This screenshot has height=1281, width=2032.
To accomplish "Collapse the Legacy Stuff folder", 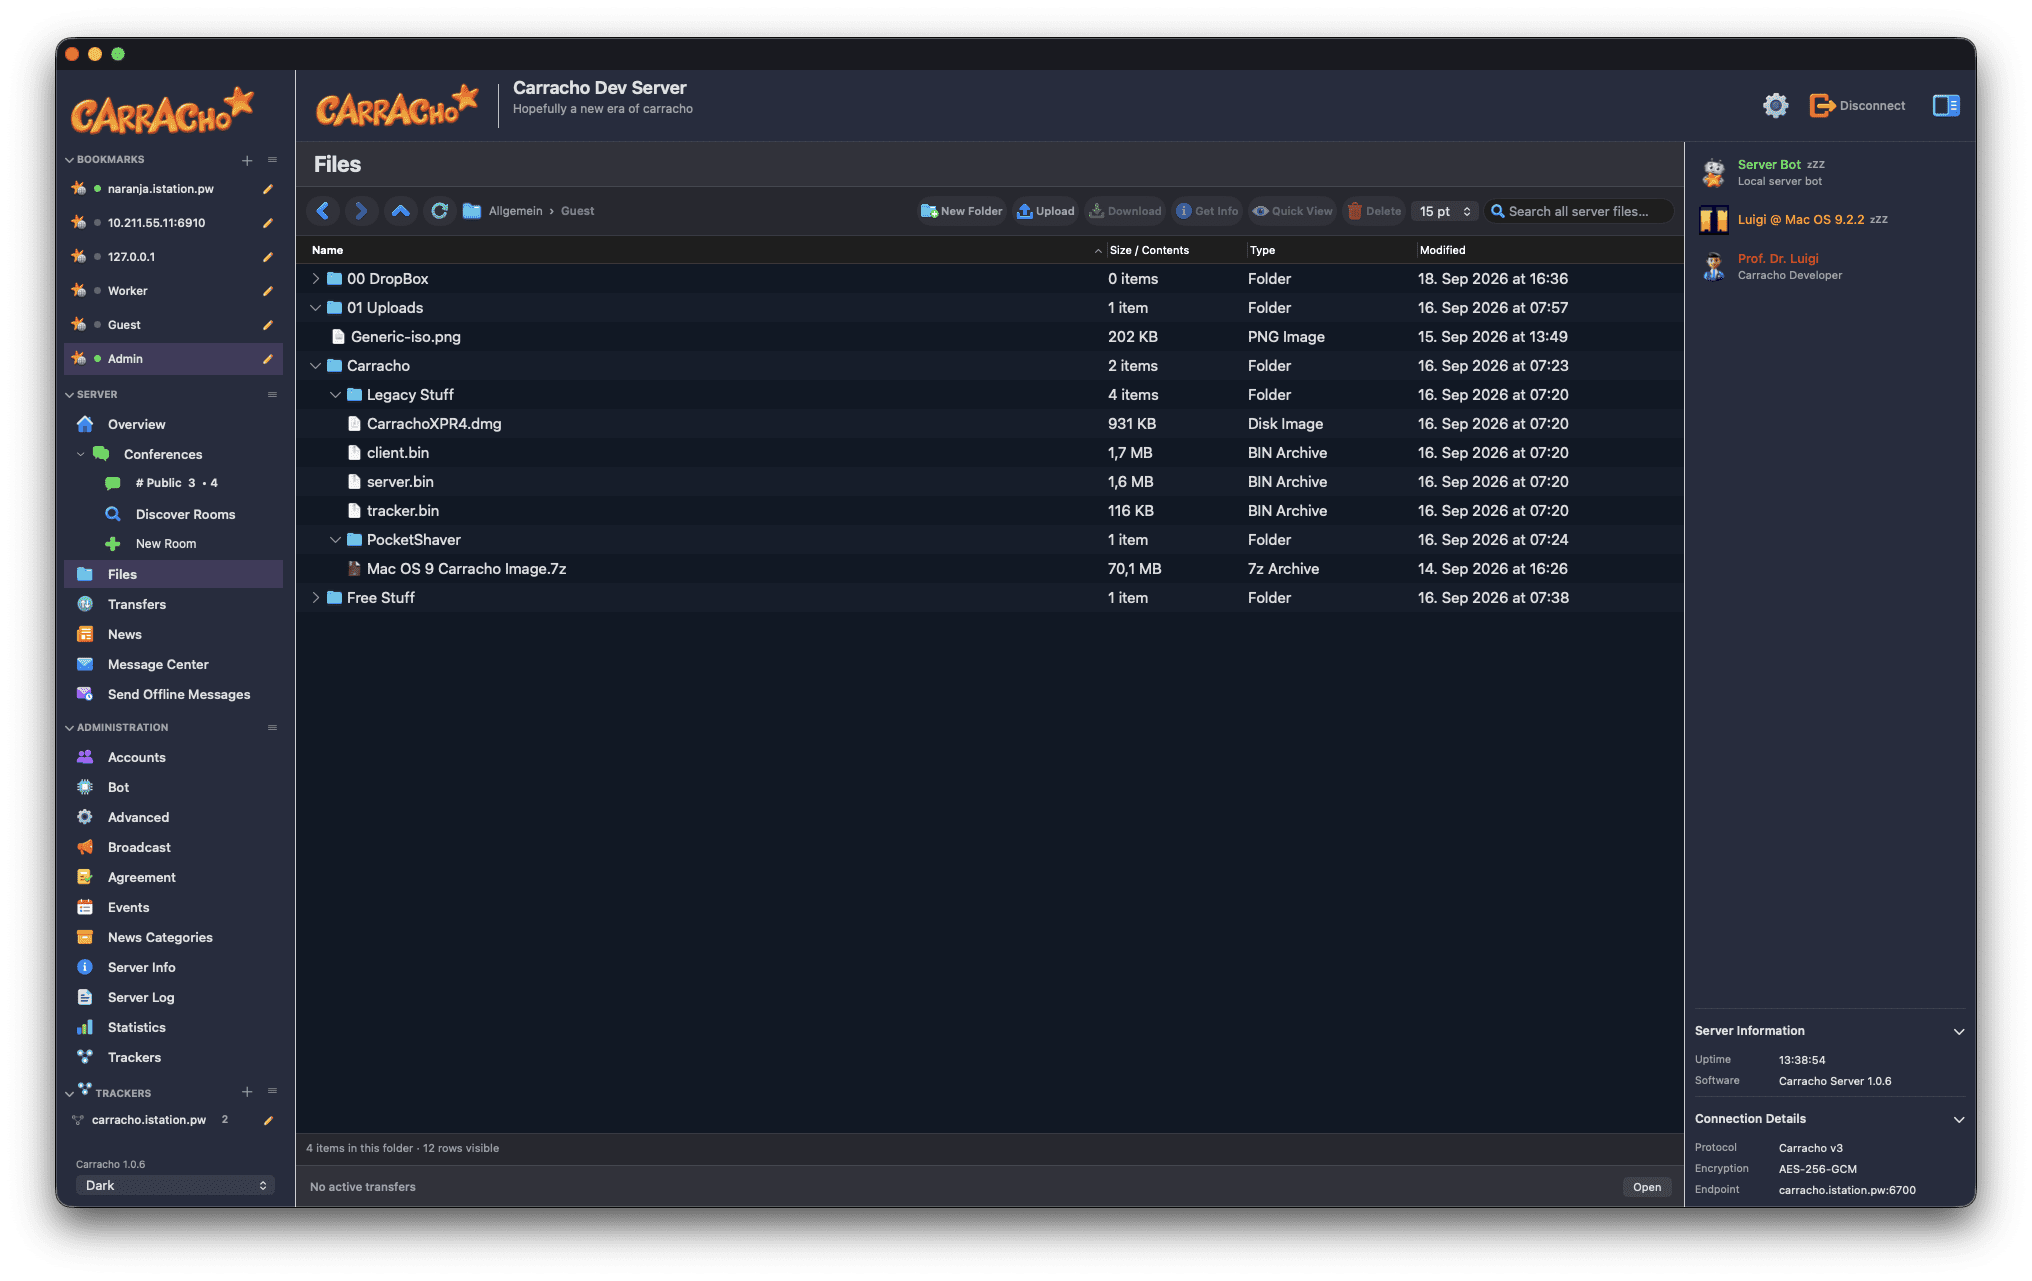I will pyautogui.click(x=336, y=395).
